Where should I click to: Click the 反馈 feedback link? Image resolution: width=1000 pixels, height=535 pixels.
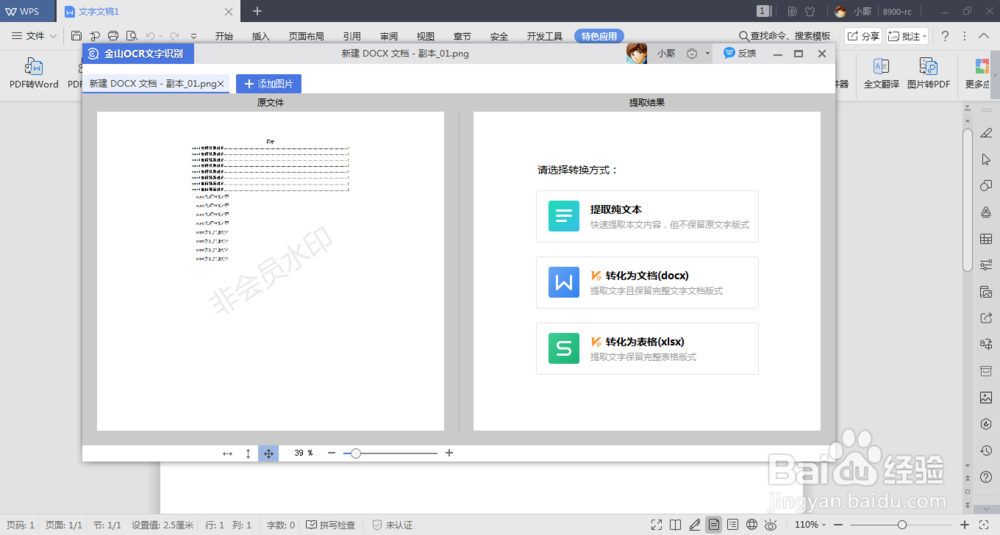(740, 54)
